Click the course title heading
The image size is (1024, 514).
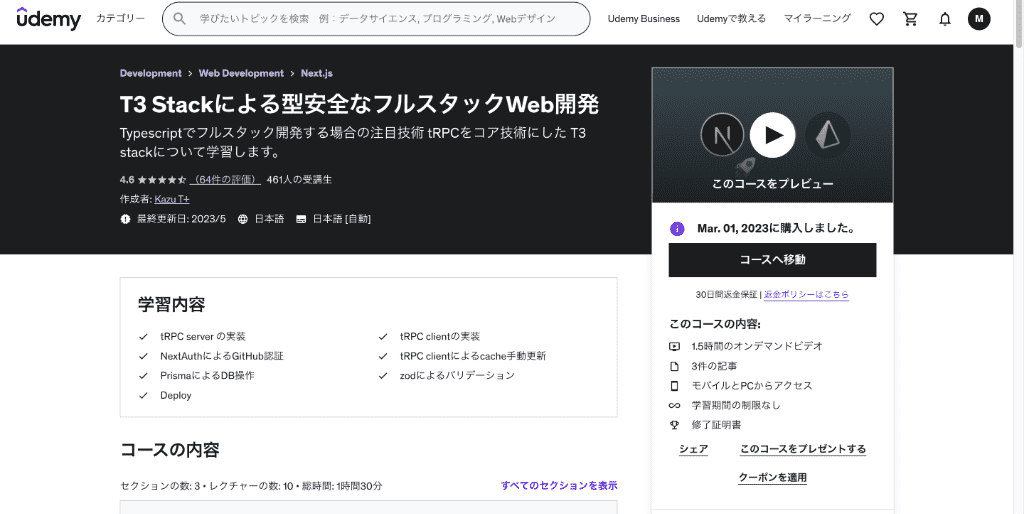tap(359, 104)
